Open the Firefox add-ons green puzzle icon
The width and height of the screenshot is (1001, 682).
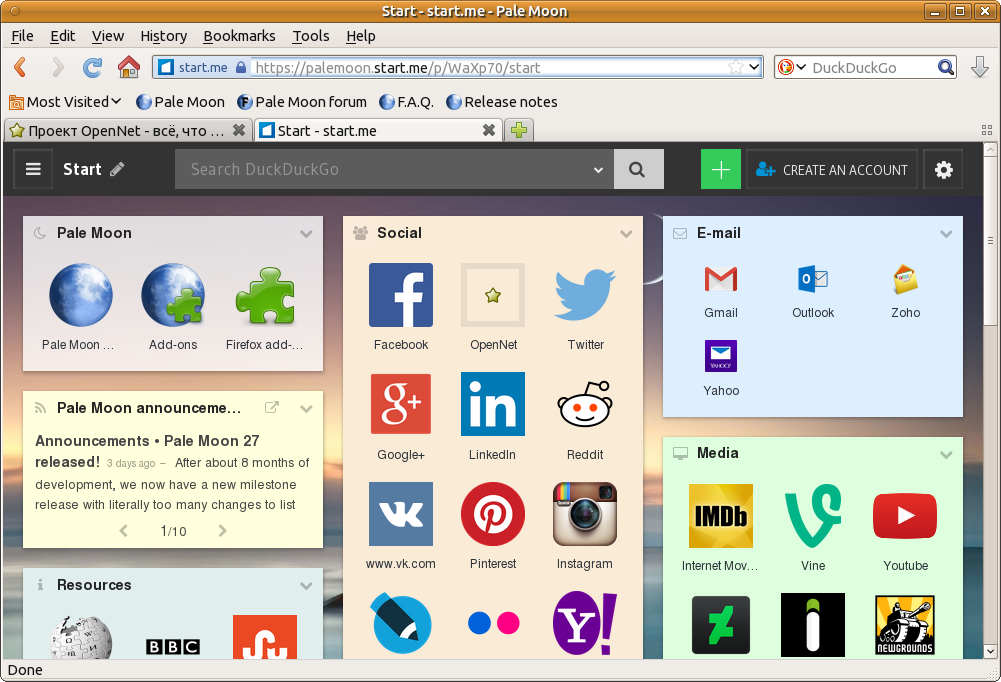266,295
